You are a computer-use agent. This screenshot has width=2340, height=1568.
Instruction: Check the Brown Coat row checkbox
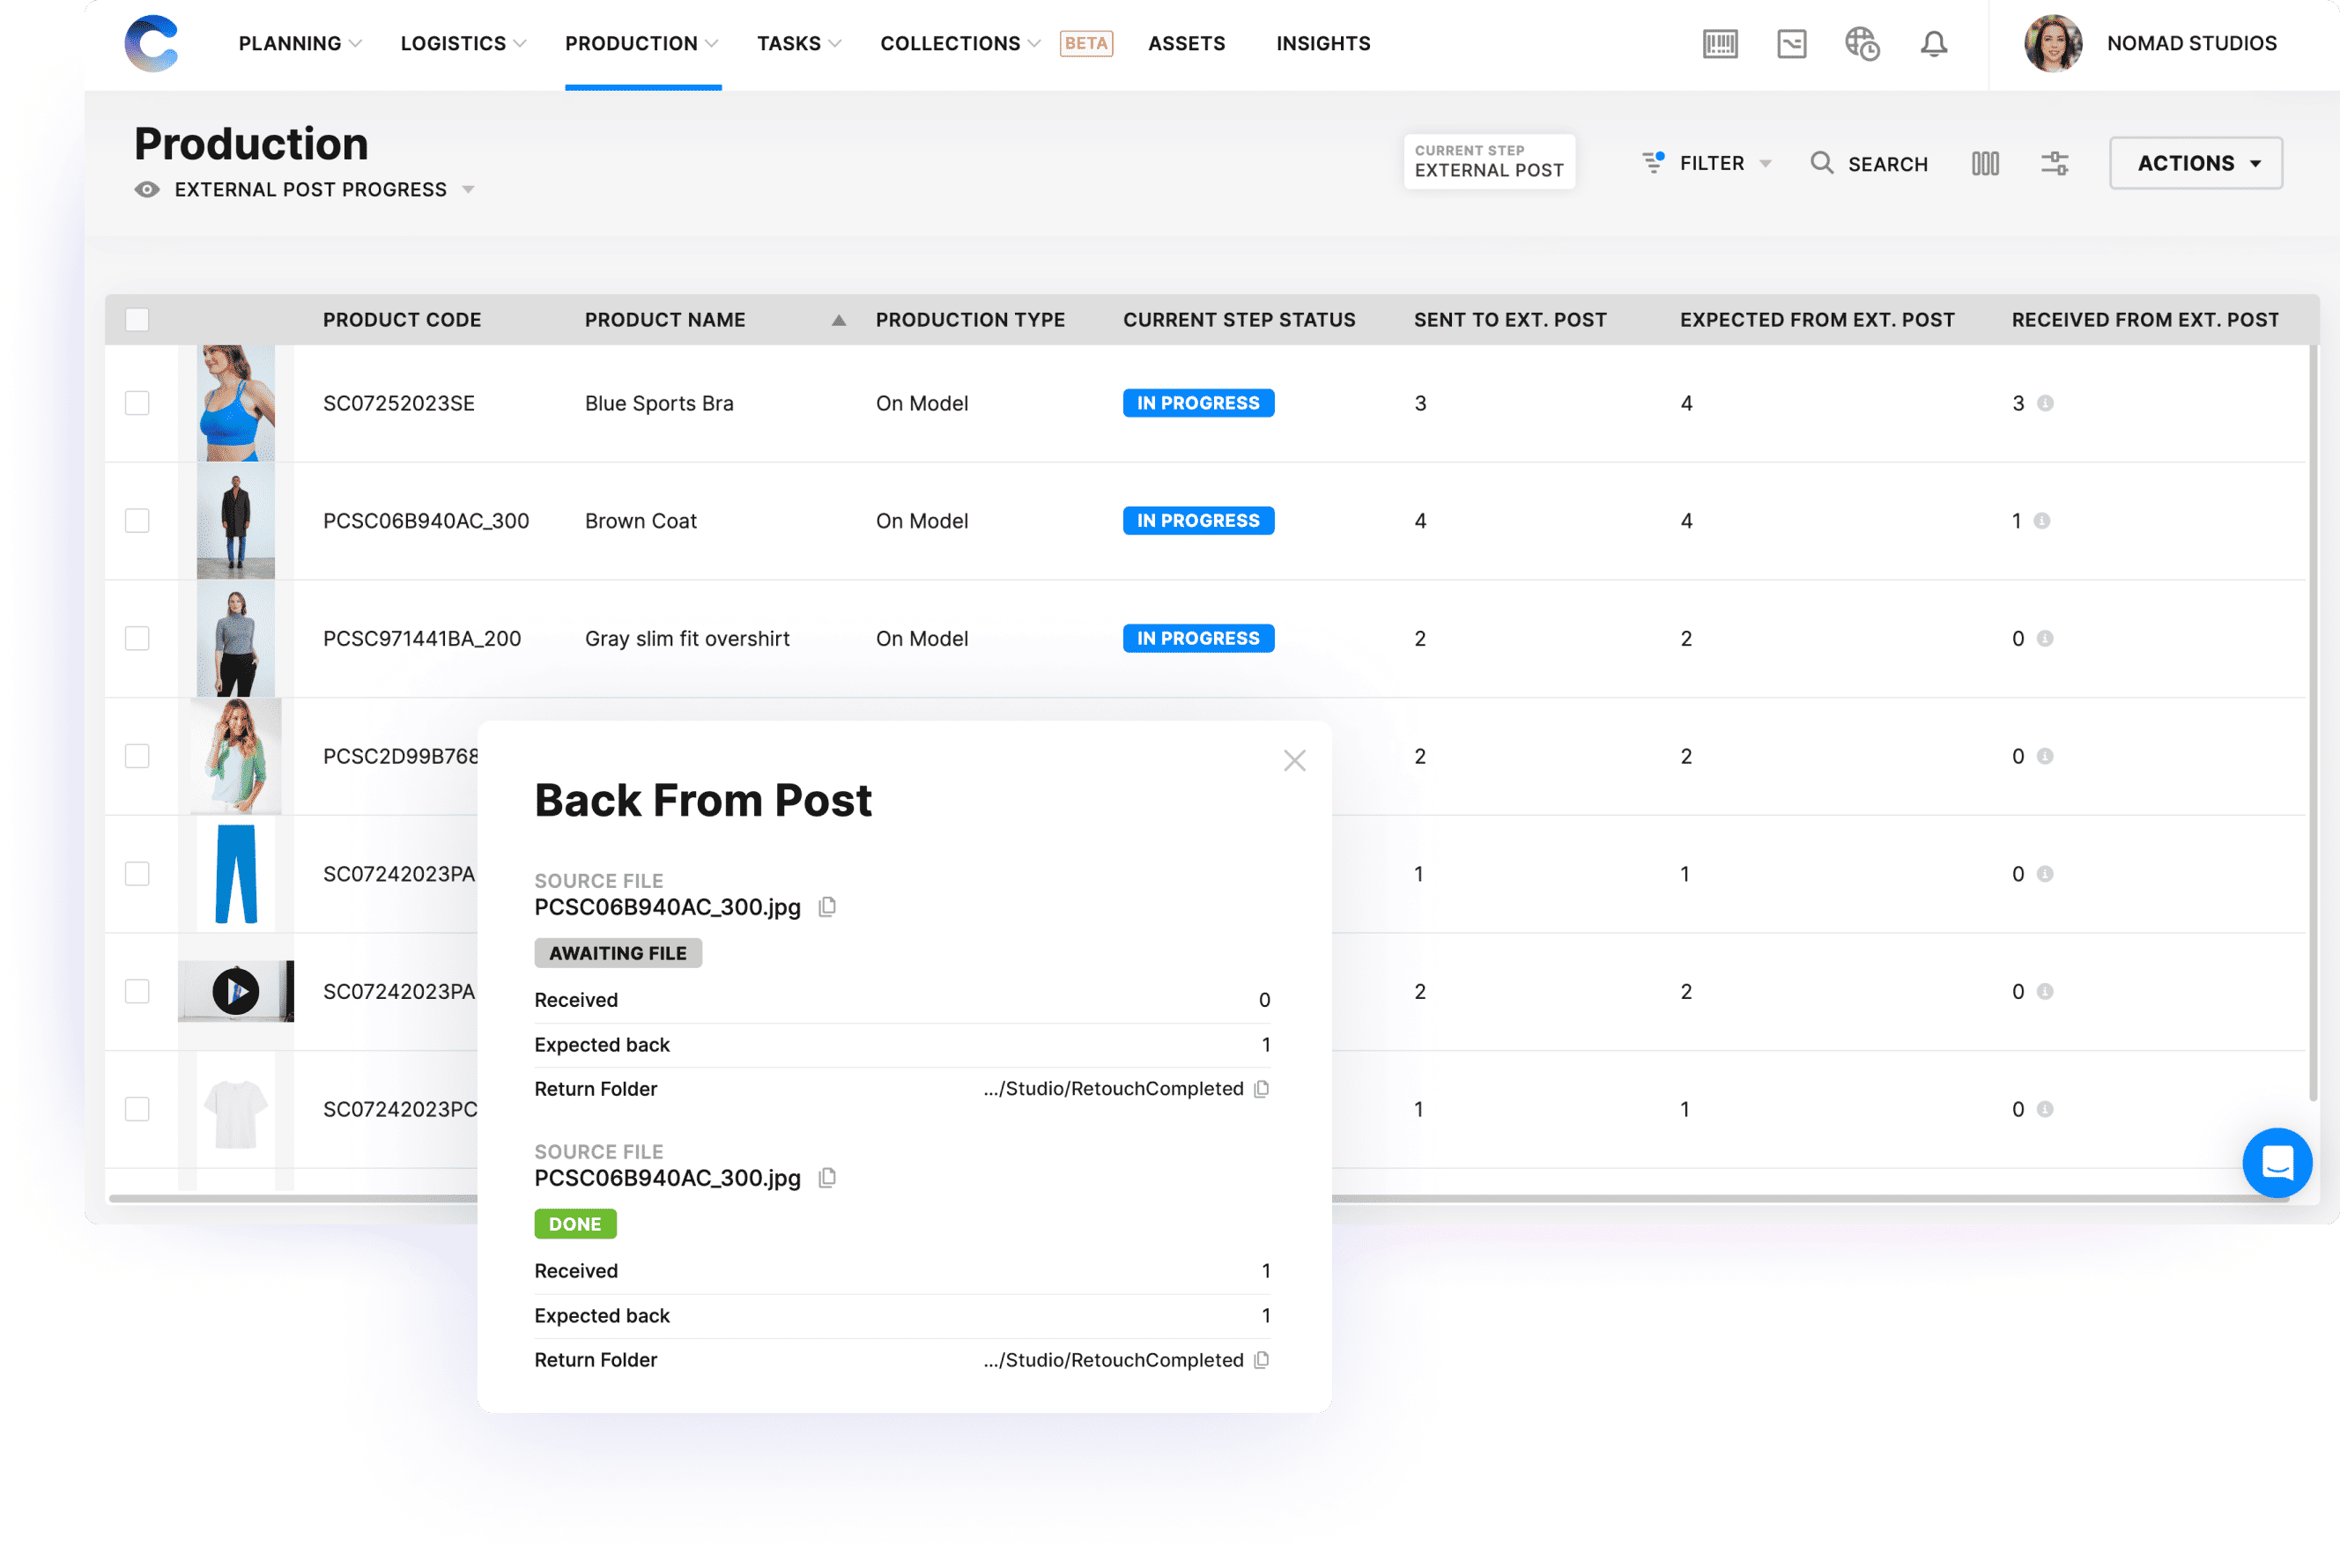pyautogui.click(x=137, y=520)
